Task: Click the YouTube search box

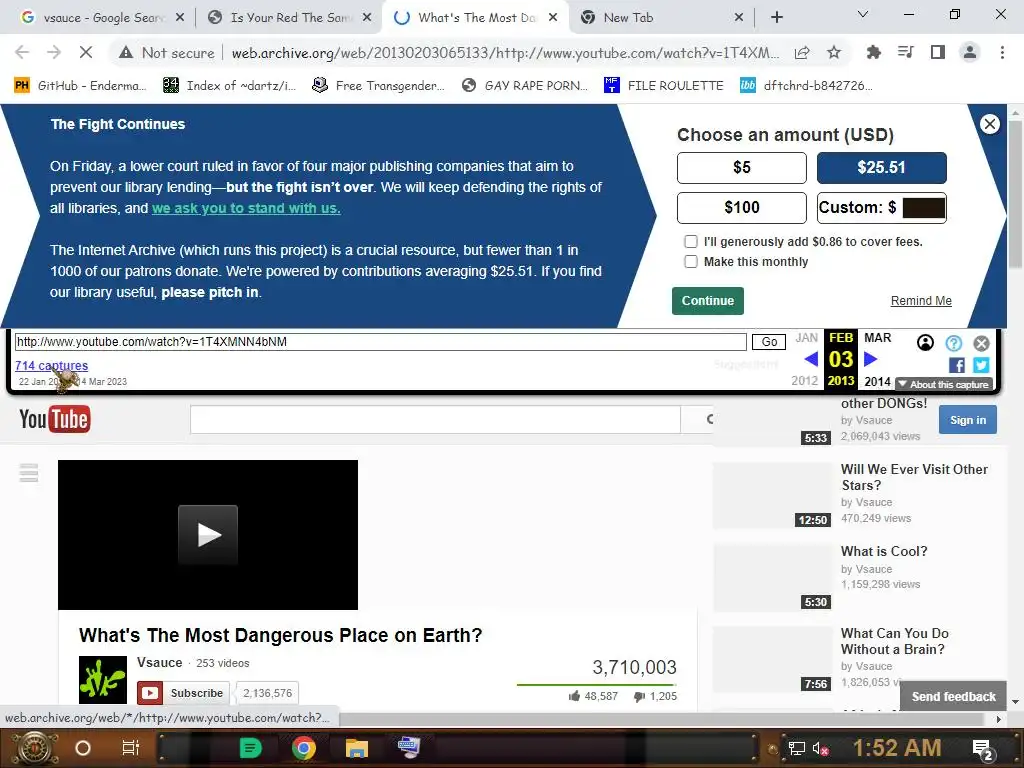Action: [435, 419]
